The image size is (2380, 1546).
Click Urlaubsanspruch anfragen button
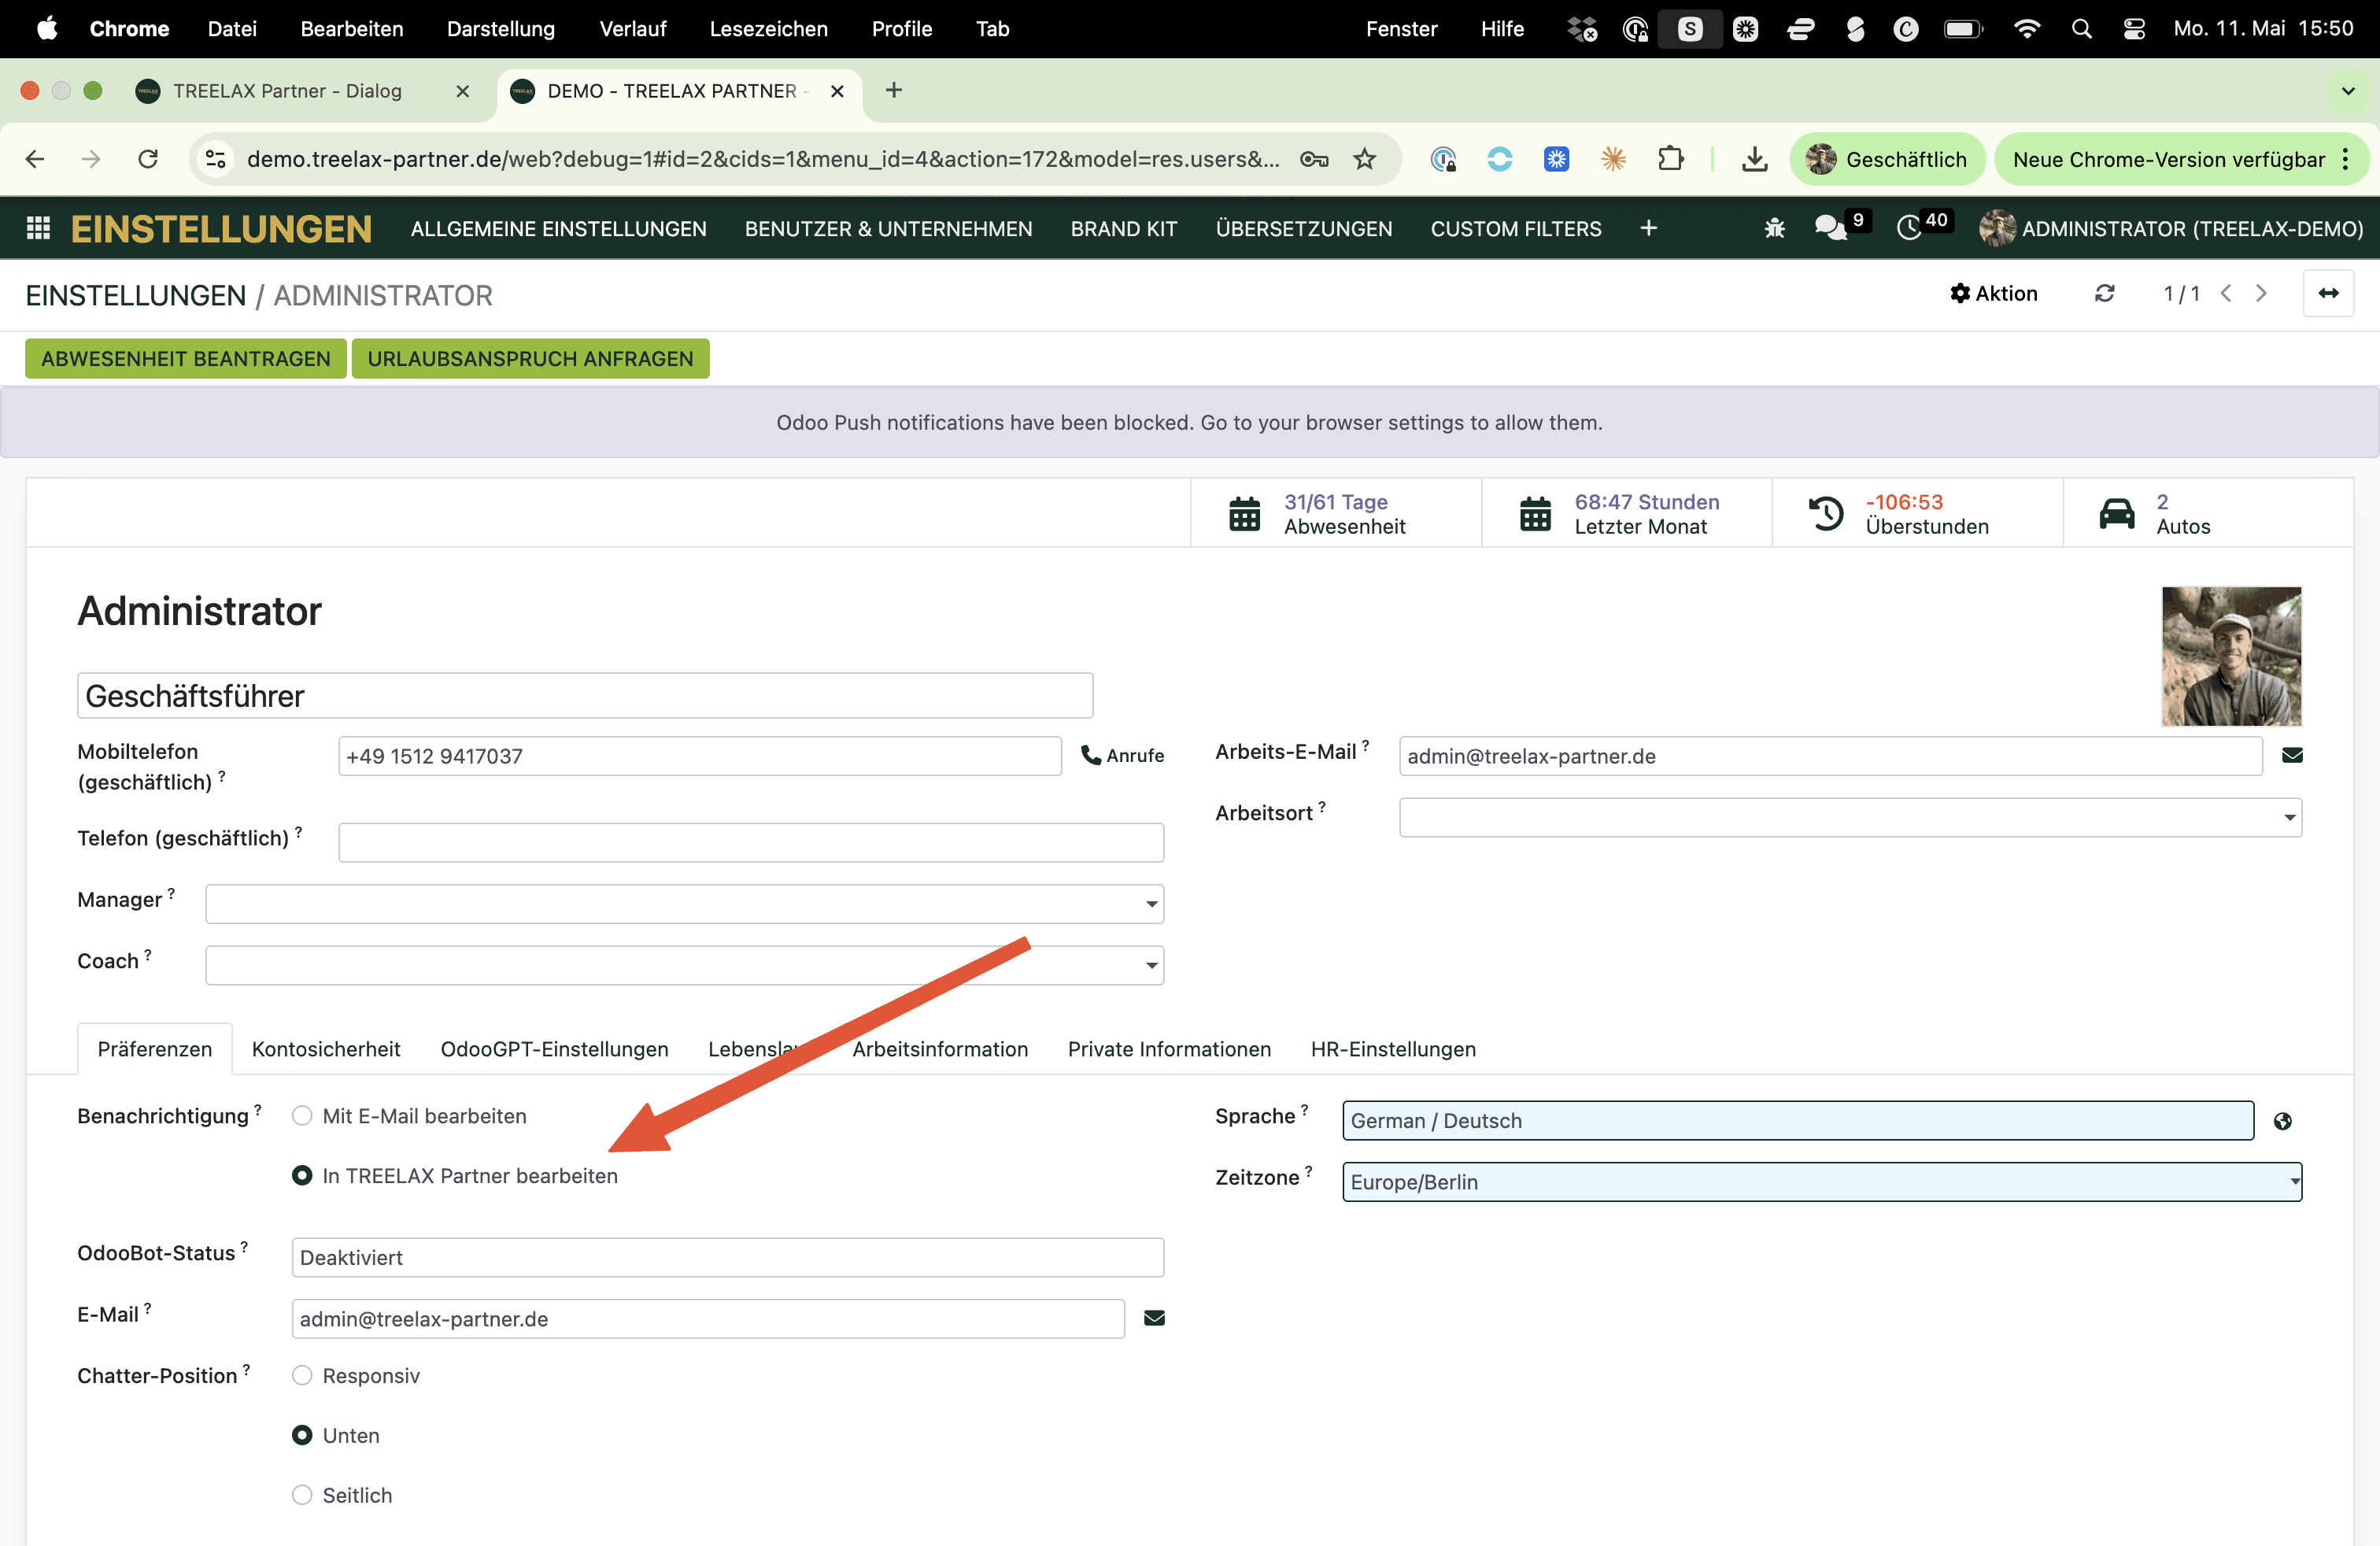click(530, 359)
